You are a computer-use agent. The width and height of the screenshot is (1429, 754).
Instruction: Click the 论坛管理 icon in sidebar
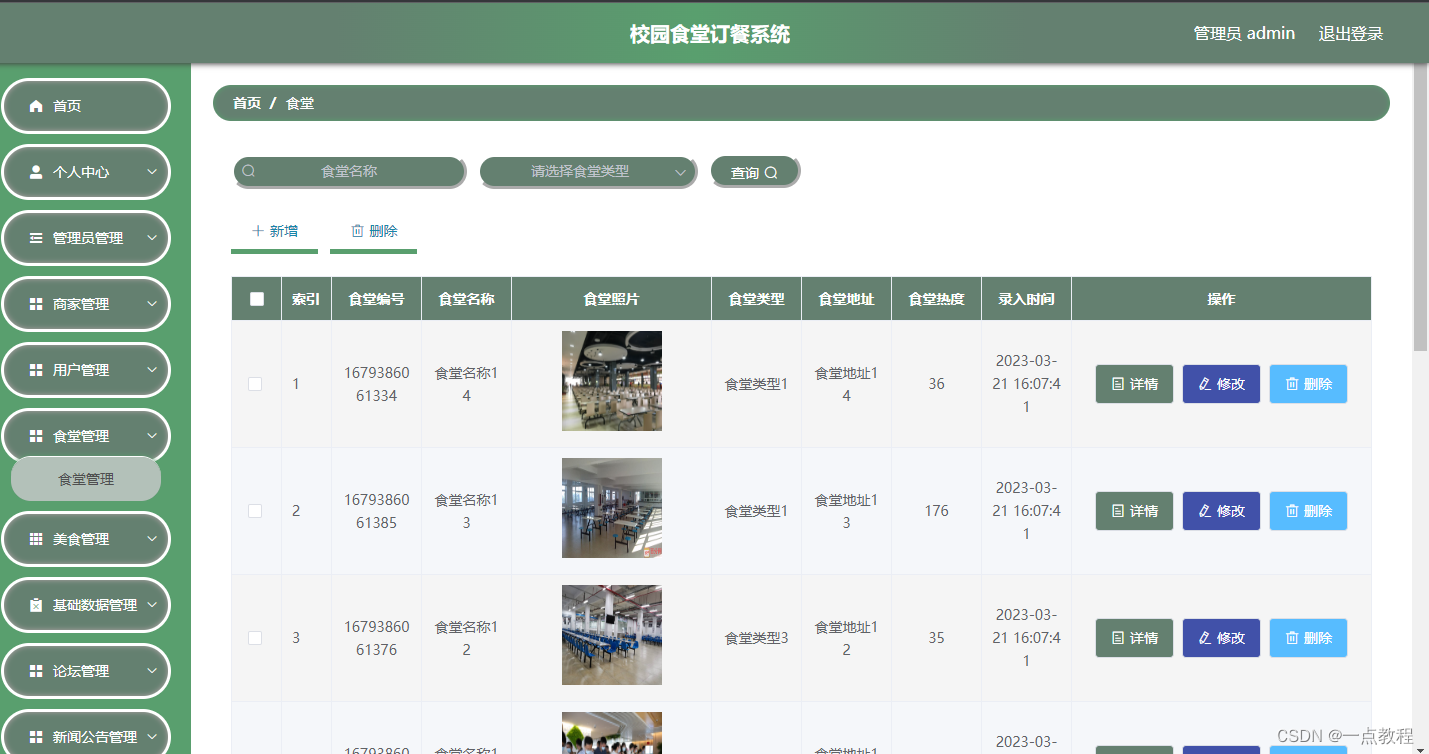tap(37, 671)
